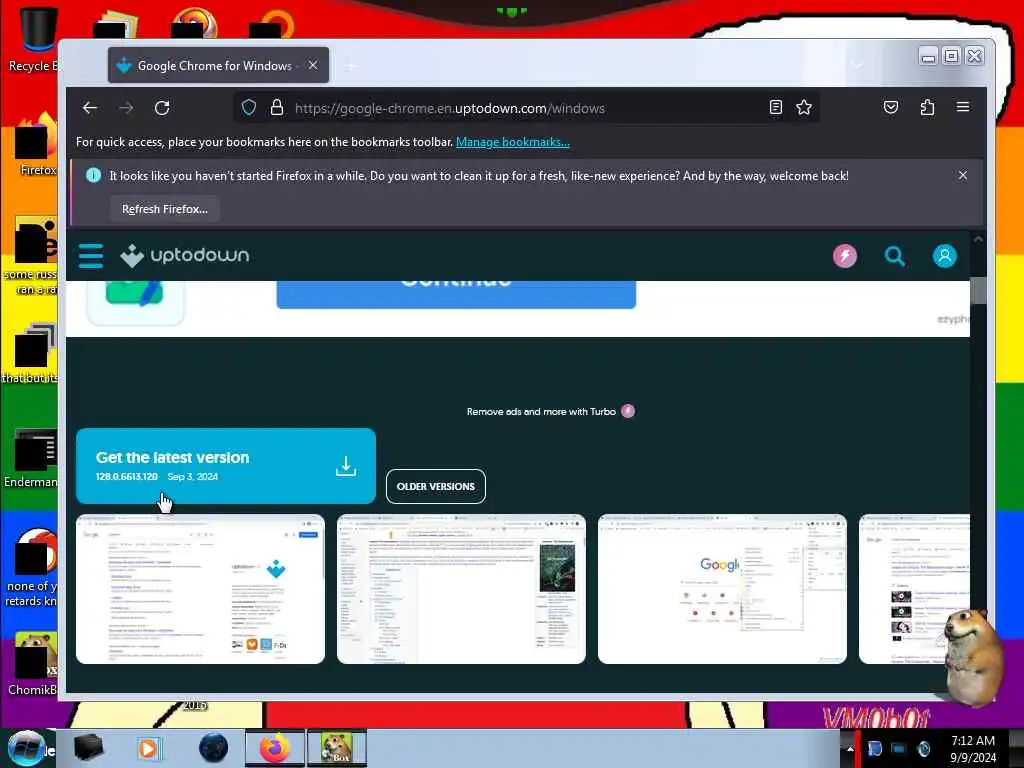
Task: Click scrollbar up arrow
Action: click(x=978, y=239)
